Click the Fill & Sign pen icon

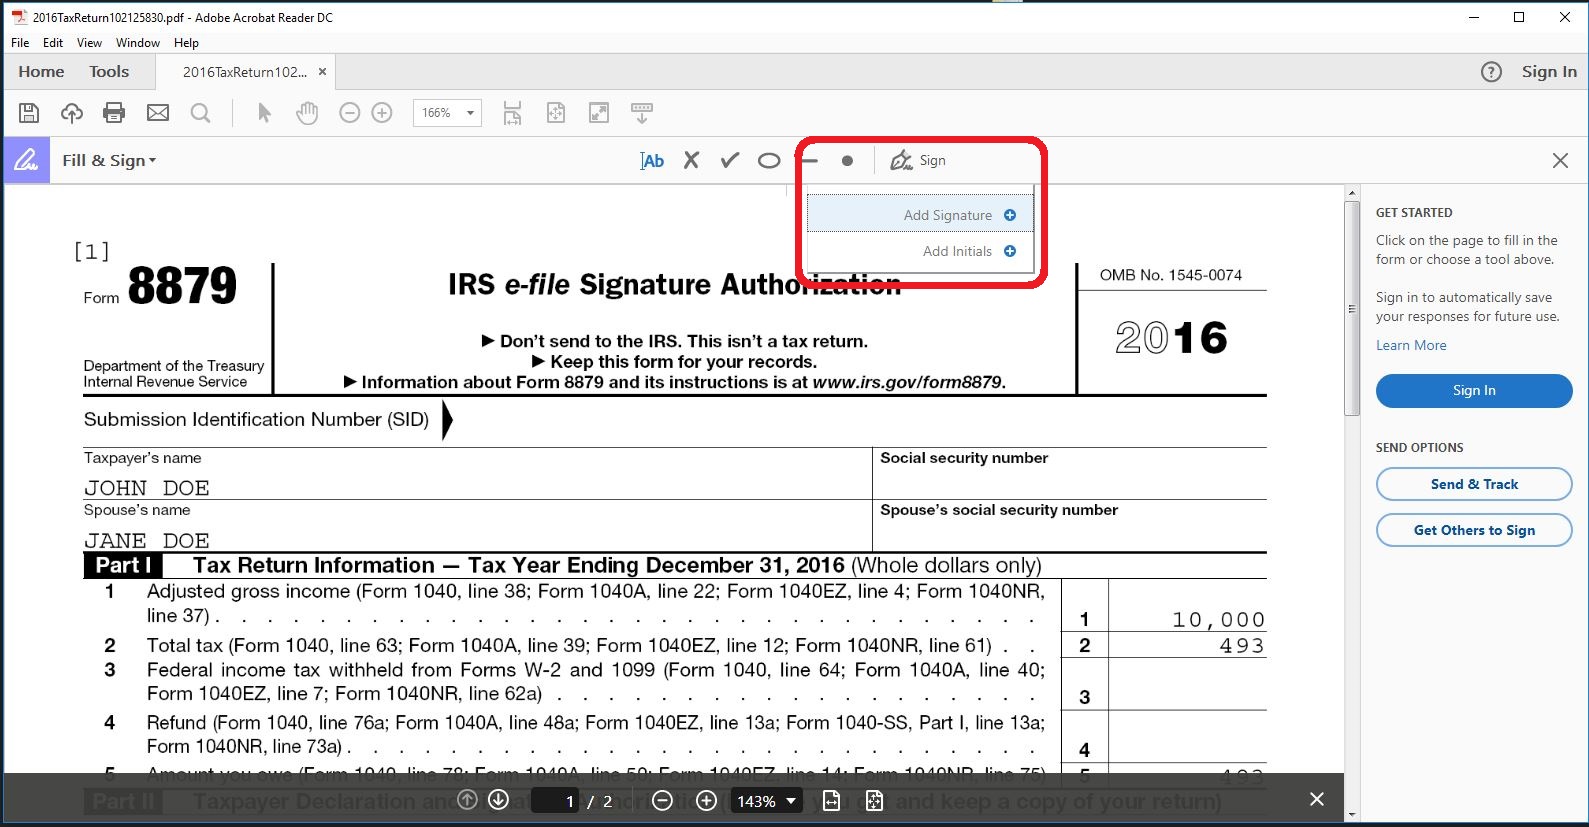(x=26, y=160)
